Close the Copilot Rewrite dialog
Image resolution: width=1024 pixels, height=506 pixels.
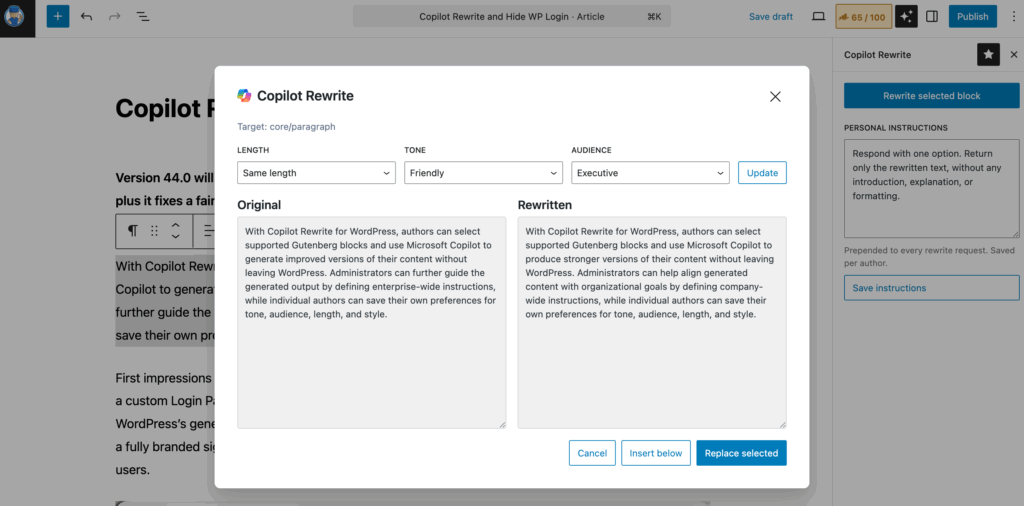coord(775,97)
